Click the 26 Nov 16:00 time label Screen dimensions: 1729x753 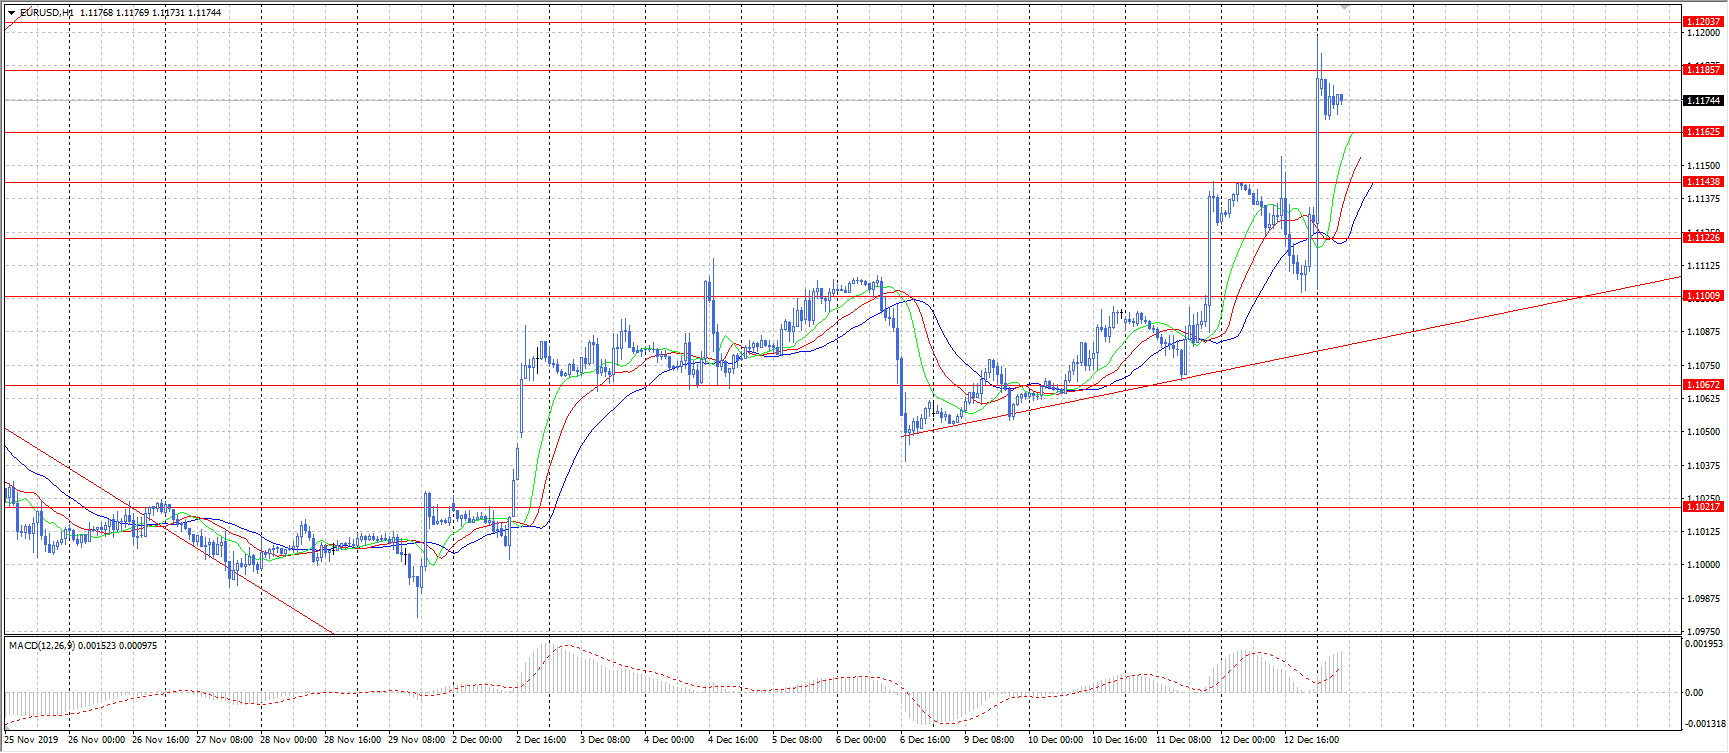160,741
